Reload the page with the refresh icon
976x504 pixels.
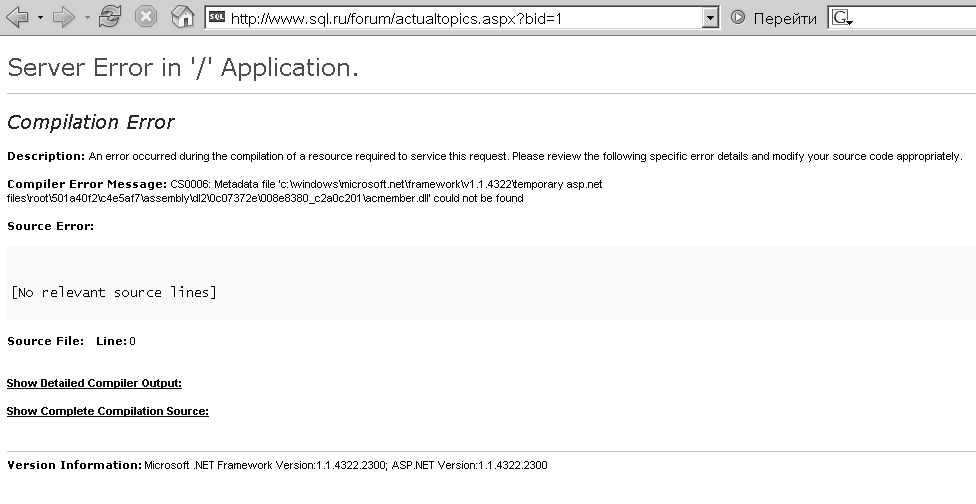click(x=110, y=18)
